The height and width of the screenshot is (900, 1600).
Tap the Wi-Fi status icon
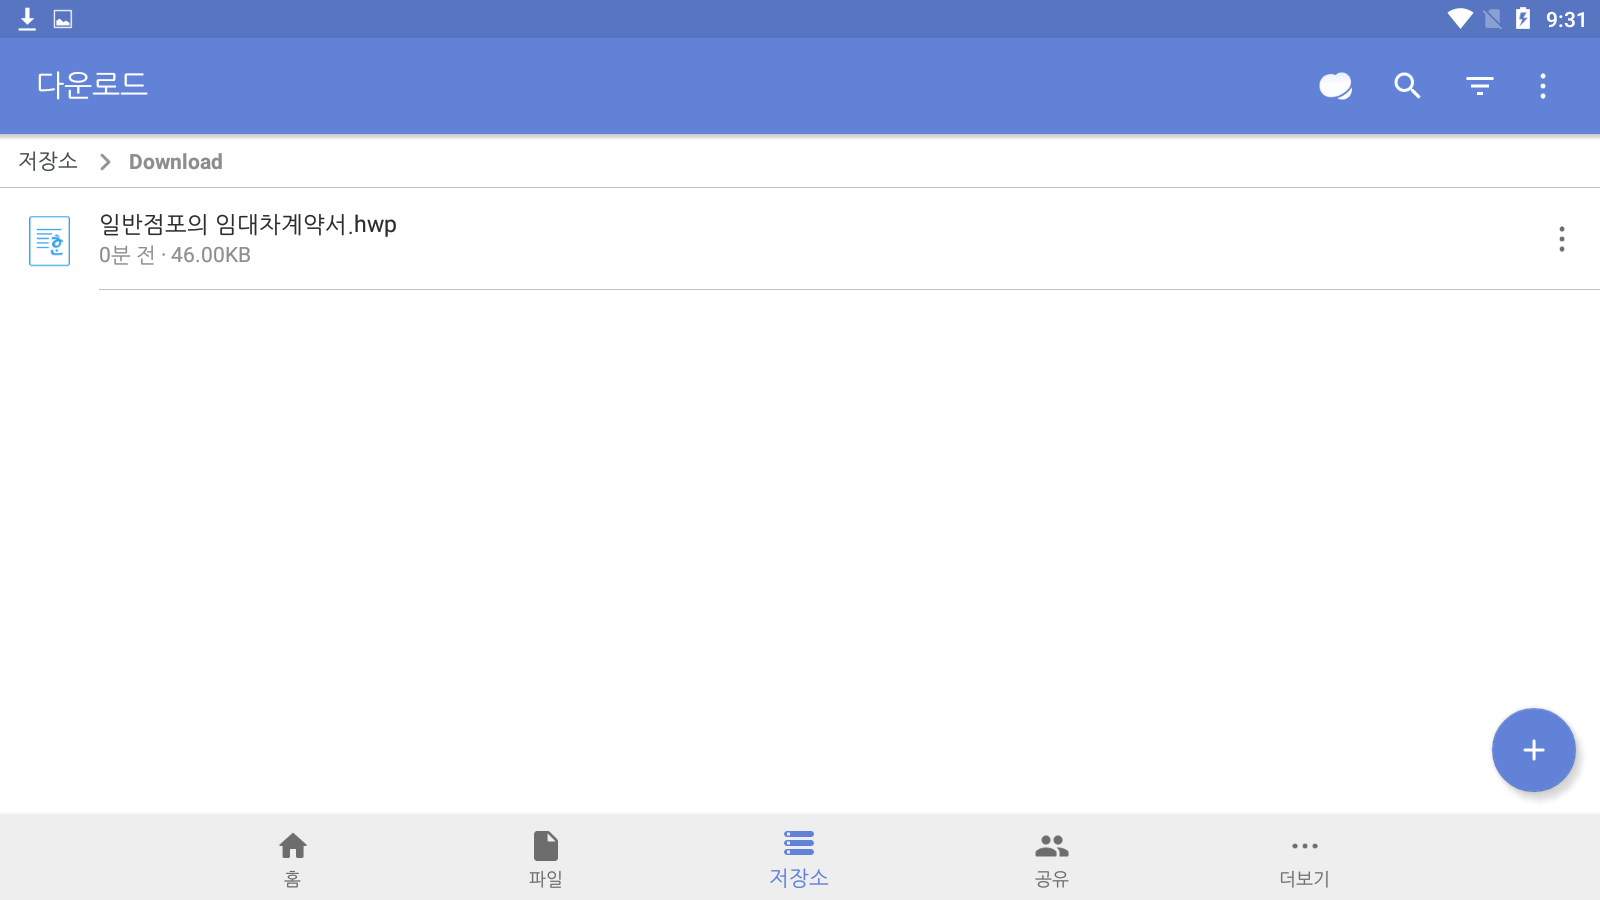point(1460,19)
